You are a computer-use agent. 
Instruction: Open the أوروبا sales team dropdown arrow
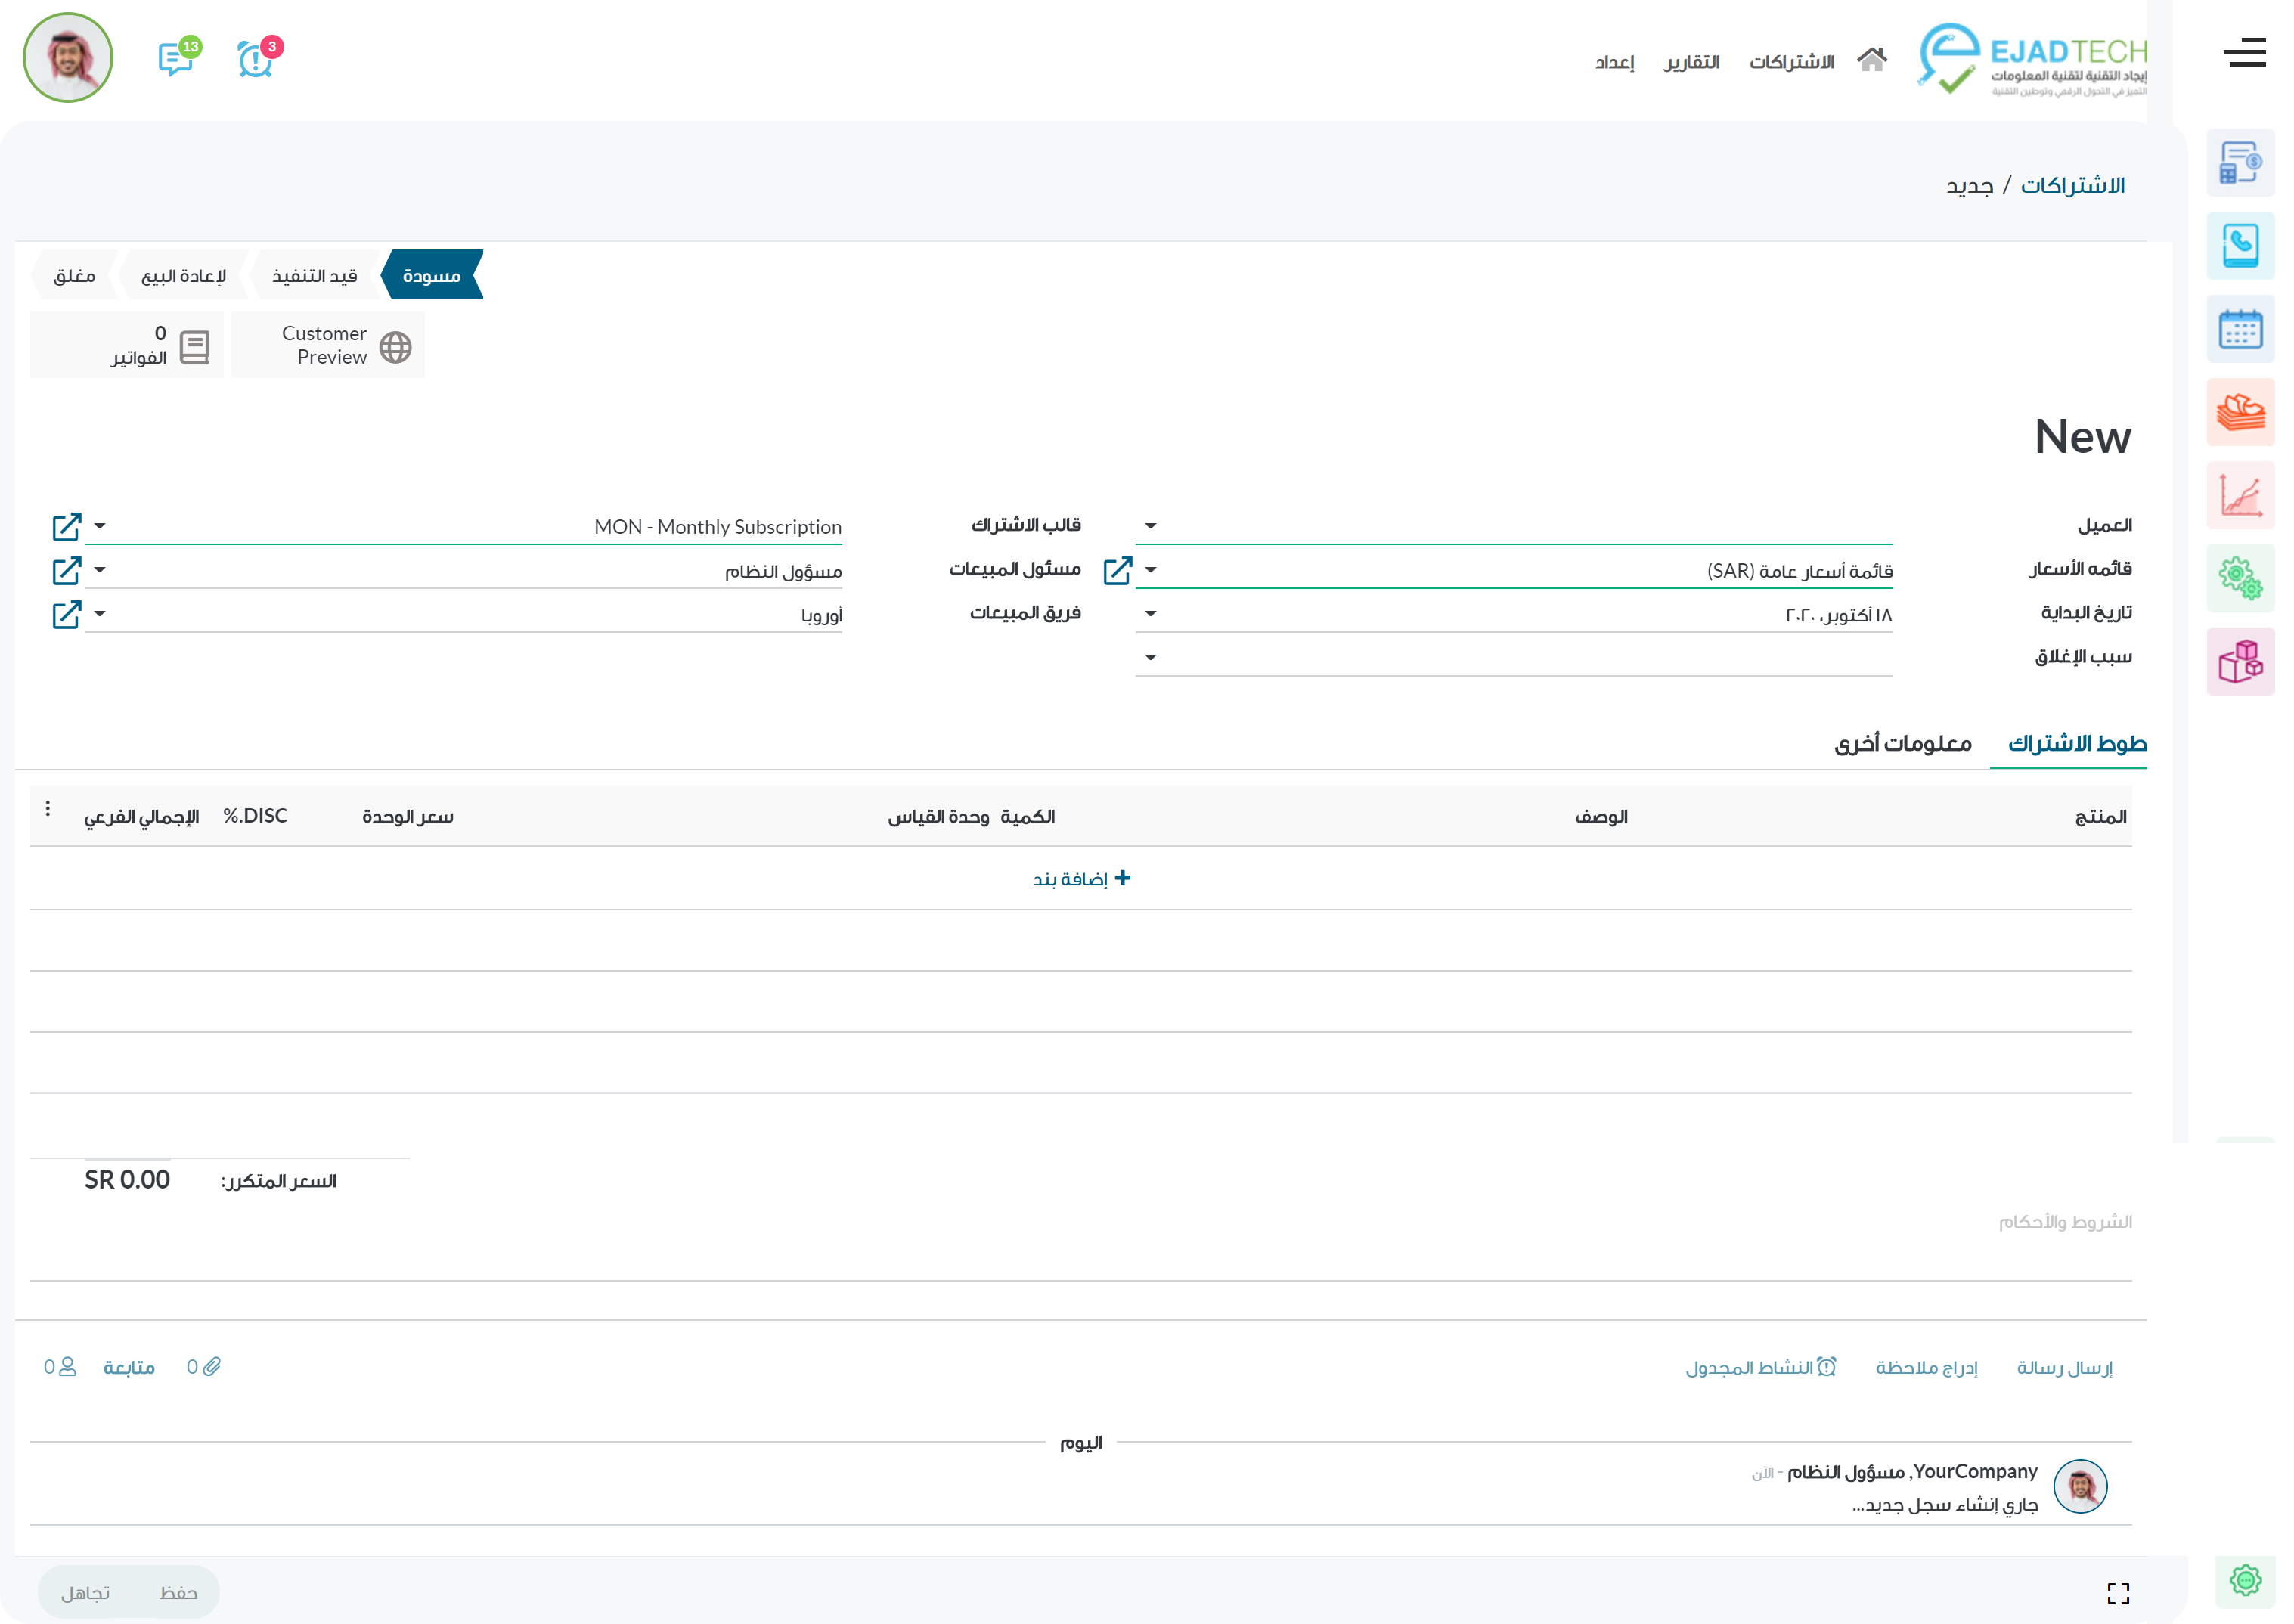pos(99,614)
